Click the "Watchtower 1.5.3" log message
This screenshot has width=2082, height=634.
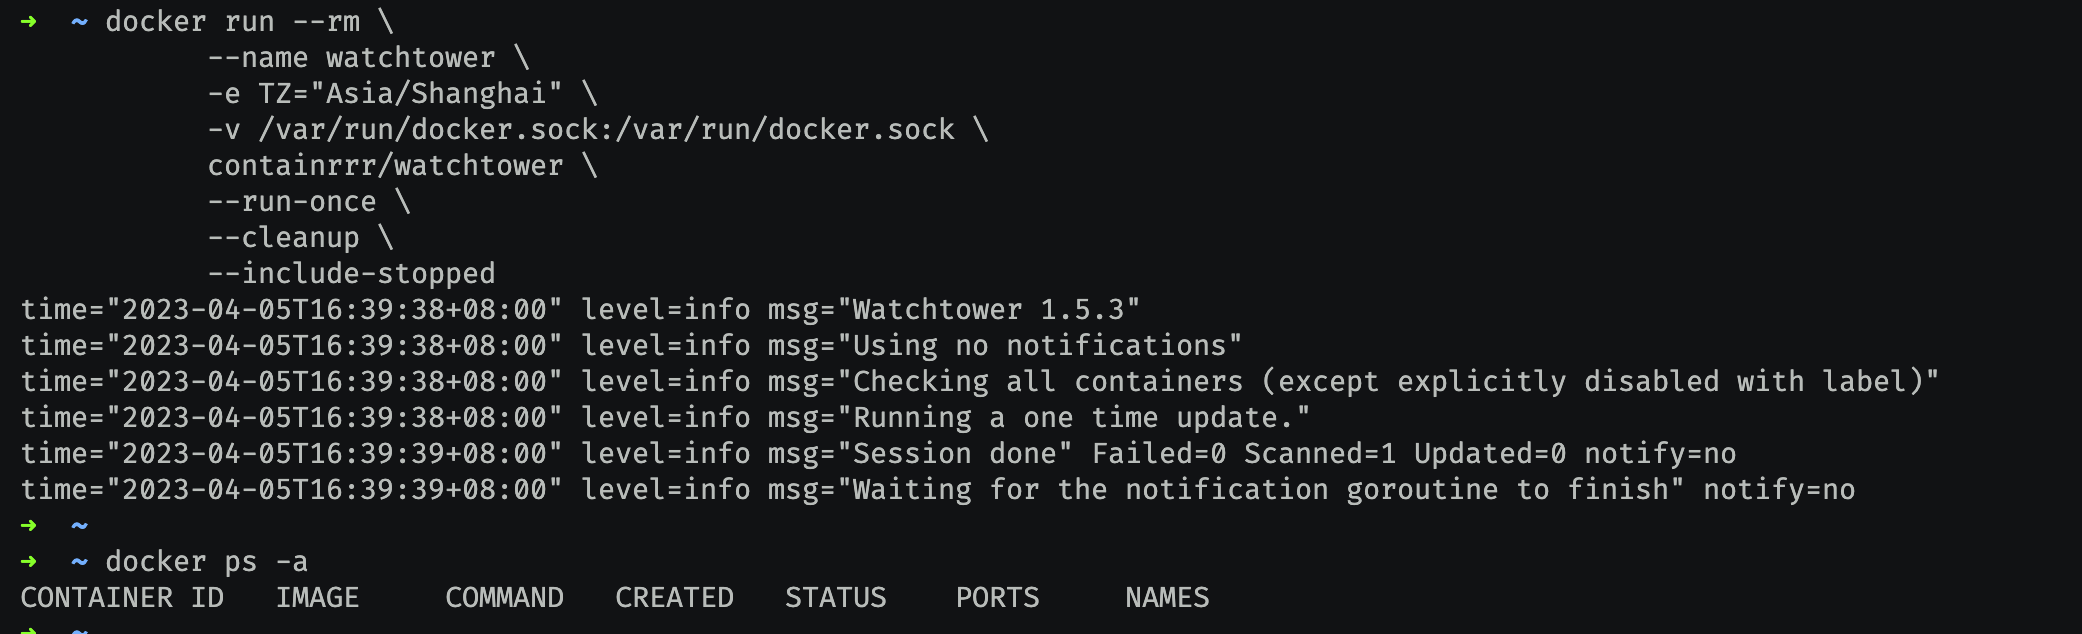point(995,309)
